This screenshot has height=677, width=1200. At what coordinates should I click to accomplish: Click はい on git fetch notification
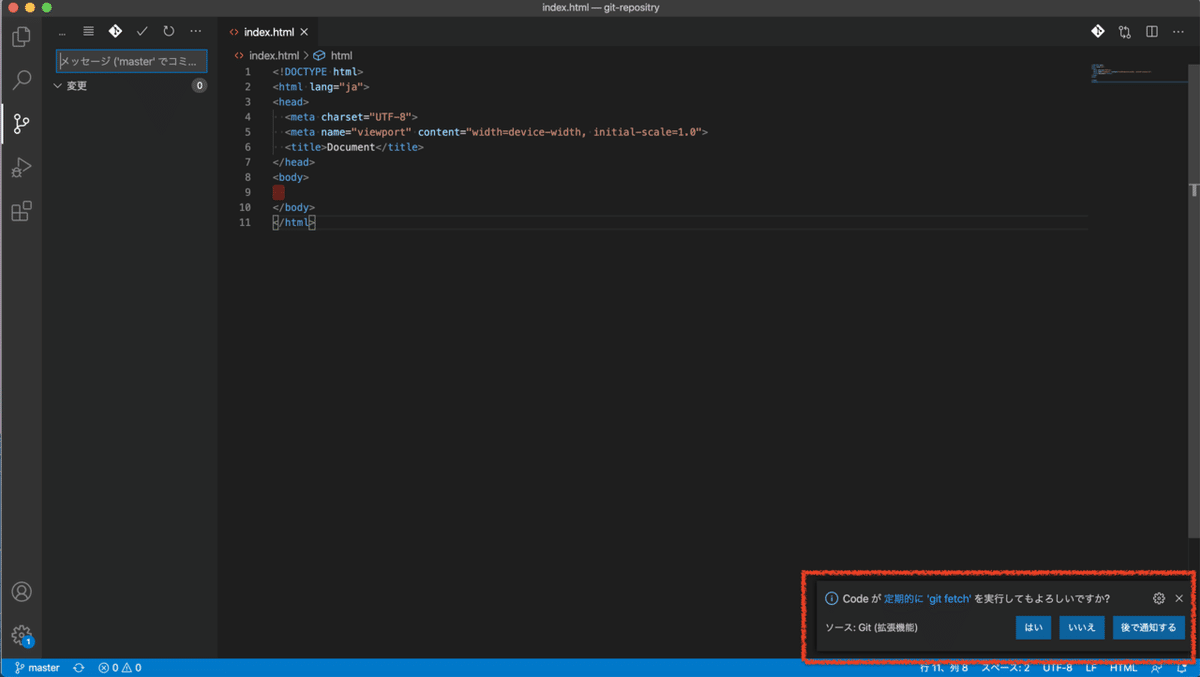point(1033,628)
